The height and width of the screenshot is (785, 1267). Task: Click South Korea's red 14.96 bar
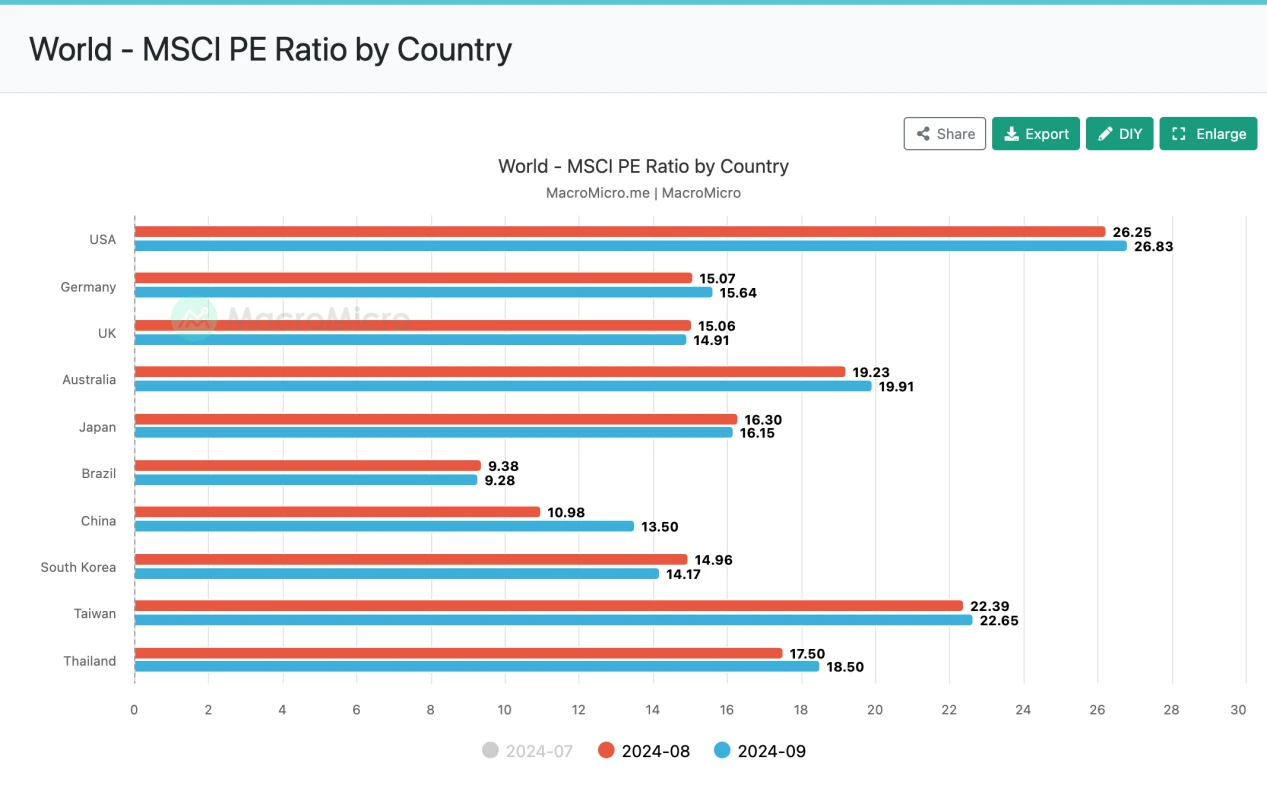[x=411, y=559]
